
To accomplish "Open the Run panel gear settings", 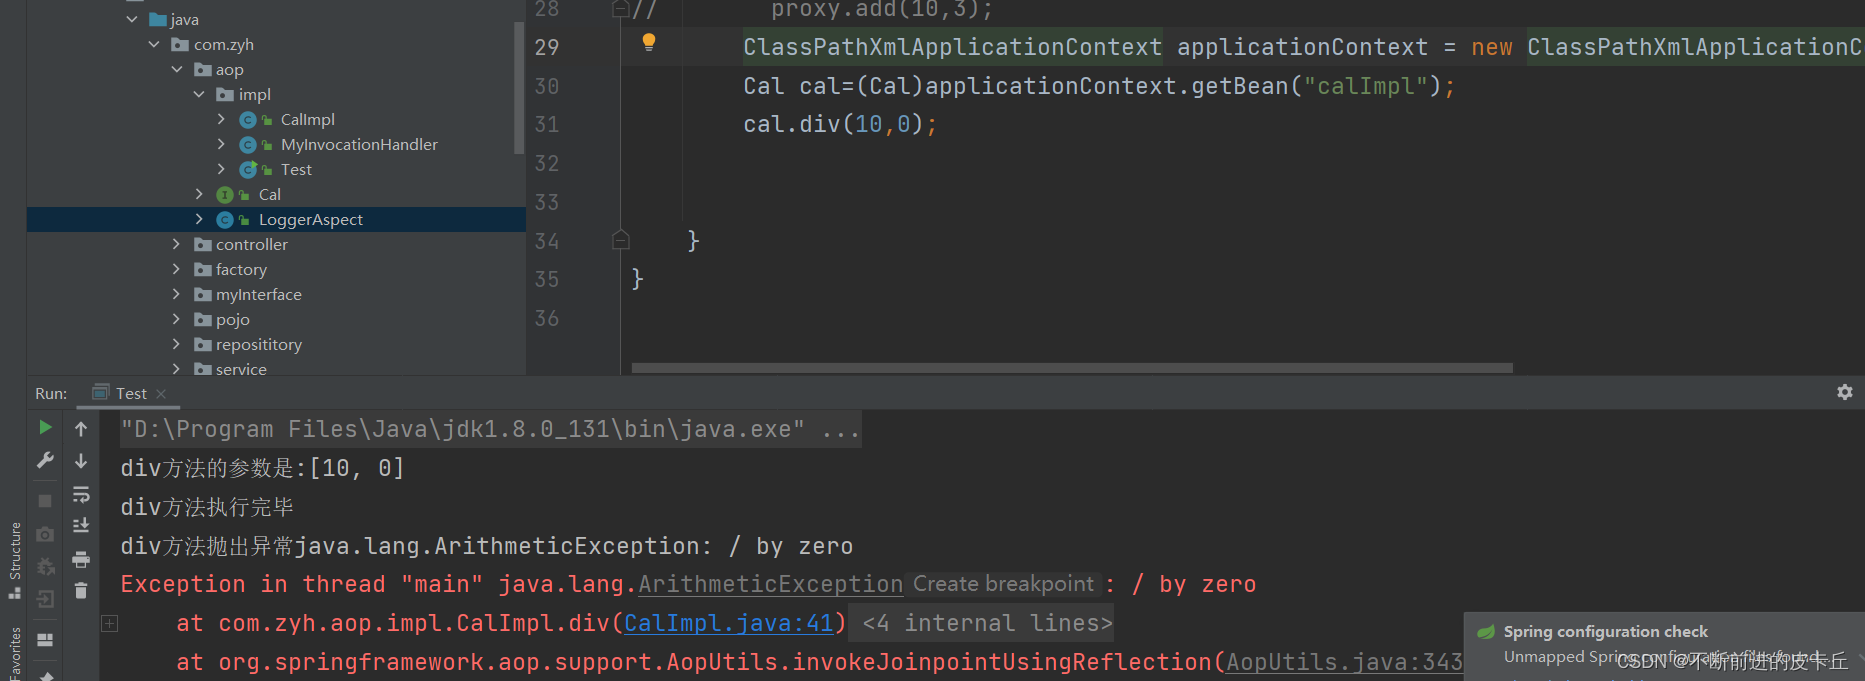I will [1845, 393].
